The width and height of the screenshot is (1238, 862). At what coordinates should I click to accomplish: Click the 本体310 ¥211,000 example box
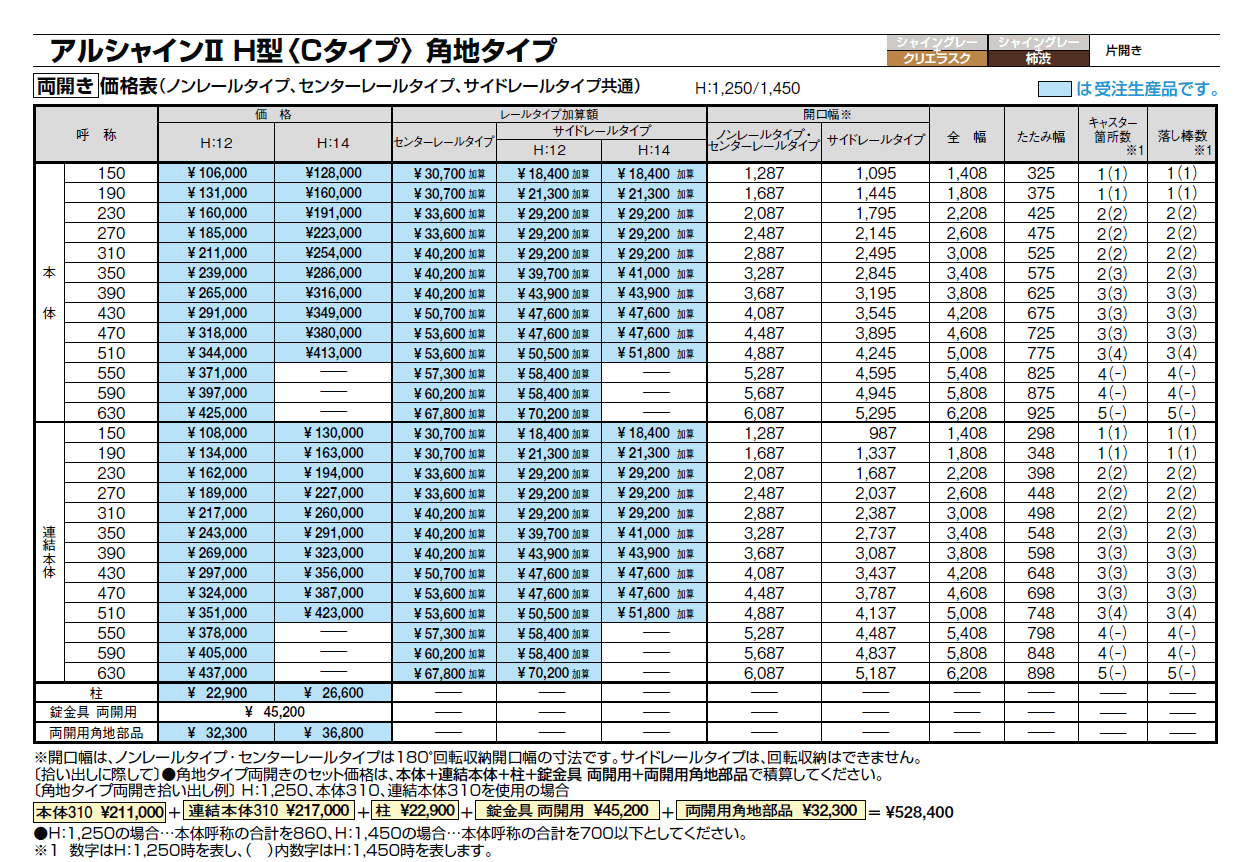[x=97, y=811]
